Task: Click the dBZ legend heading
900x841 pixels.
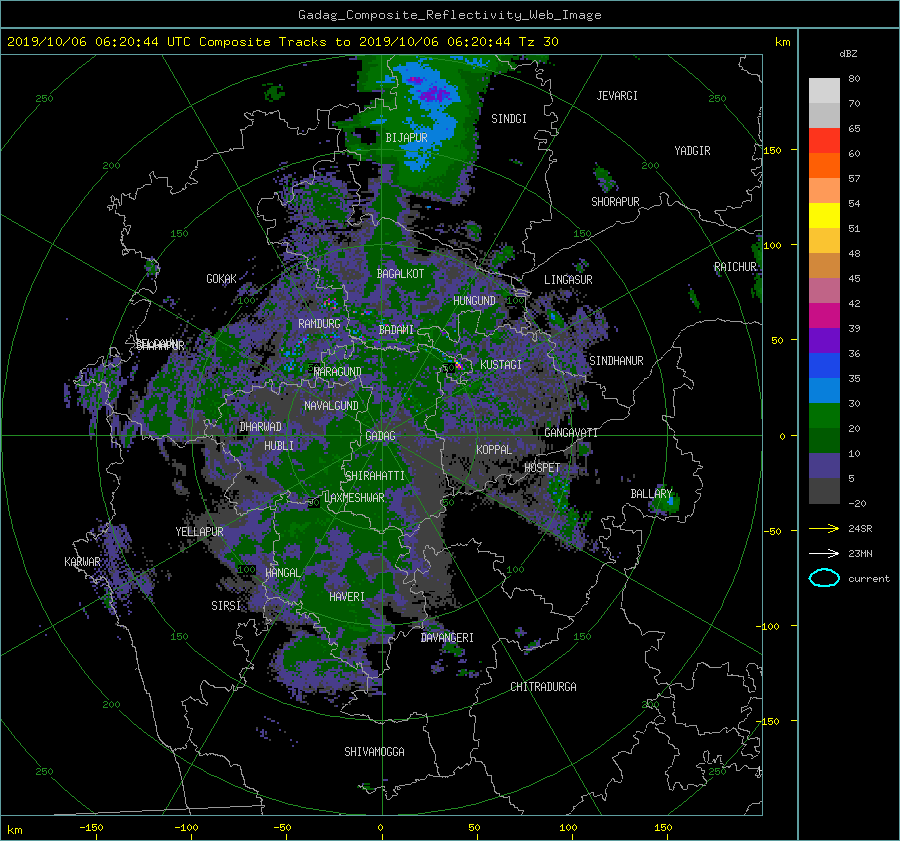Action: [848, 53]
